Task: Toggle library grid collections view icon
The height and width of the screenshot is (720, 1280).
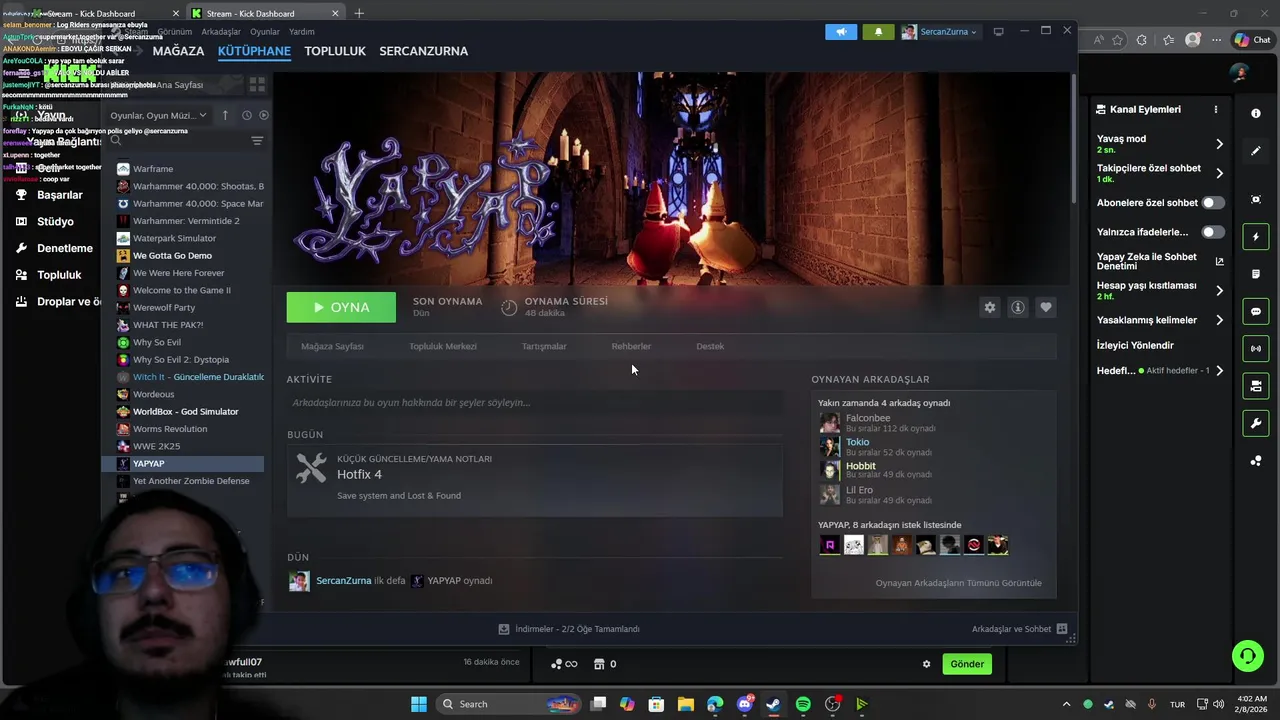Action: (257, 85)
